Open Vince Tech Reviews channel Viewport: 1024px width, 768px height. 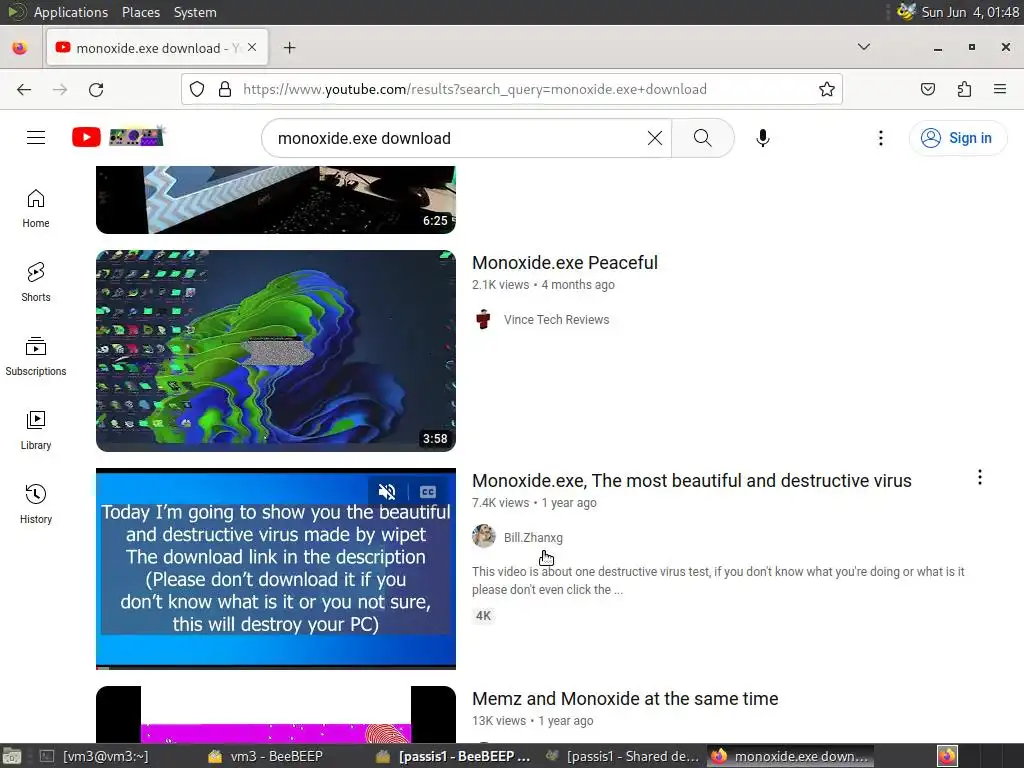[x=556, y=319]
